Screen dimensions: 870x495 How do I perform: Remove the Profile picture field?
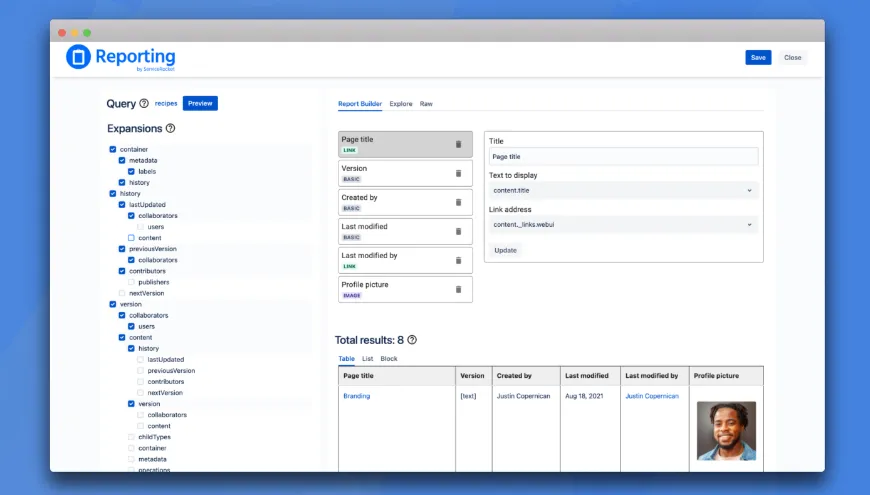point(458,289)
